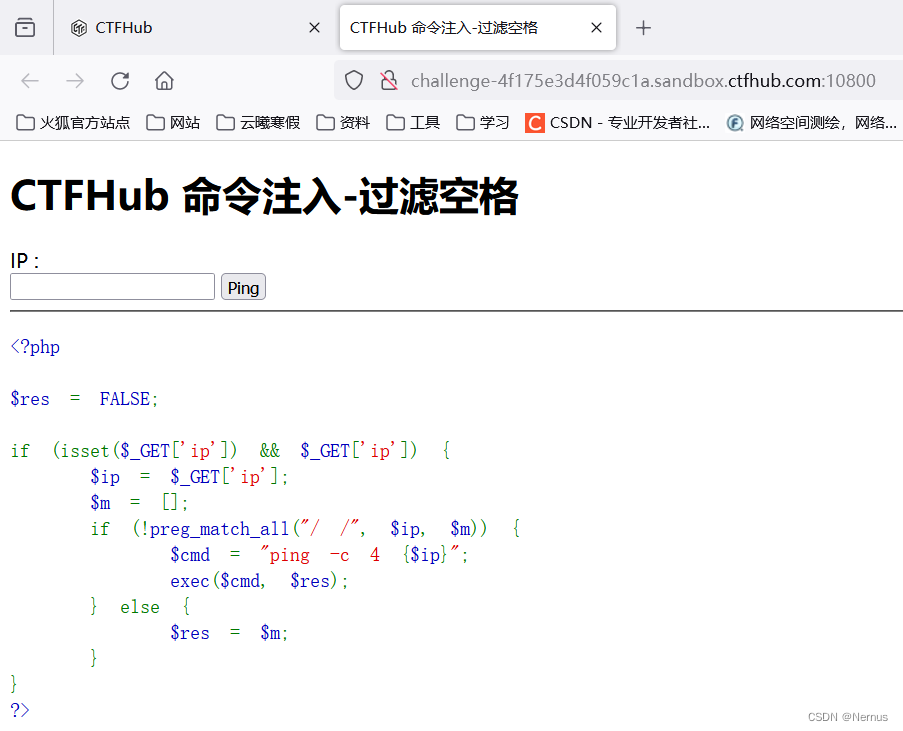
Task: Reload the current page
Action: click(x=120, y=81)
